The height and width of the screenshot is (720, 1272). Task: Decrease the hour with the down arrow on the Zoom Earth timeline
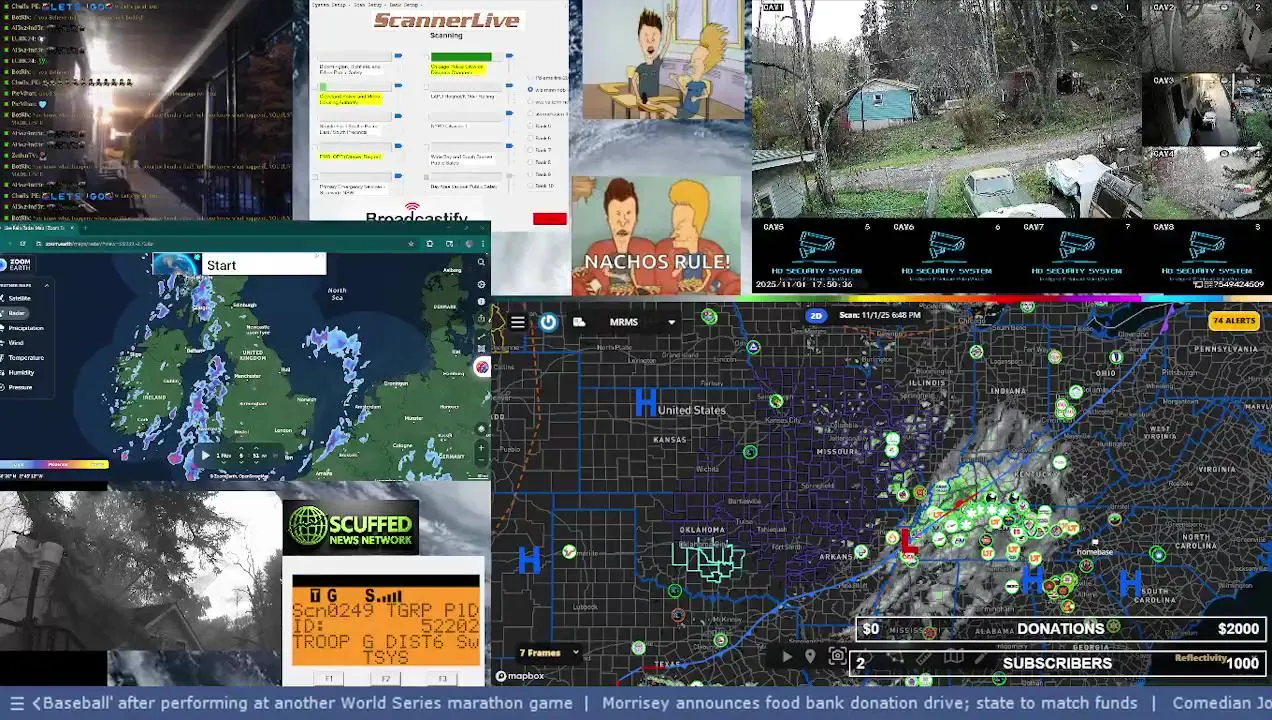pos(241,462)
